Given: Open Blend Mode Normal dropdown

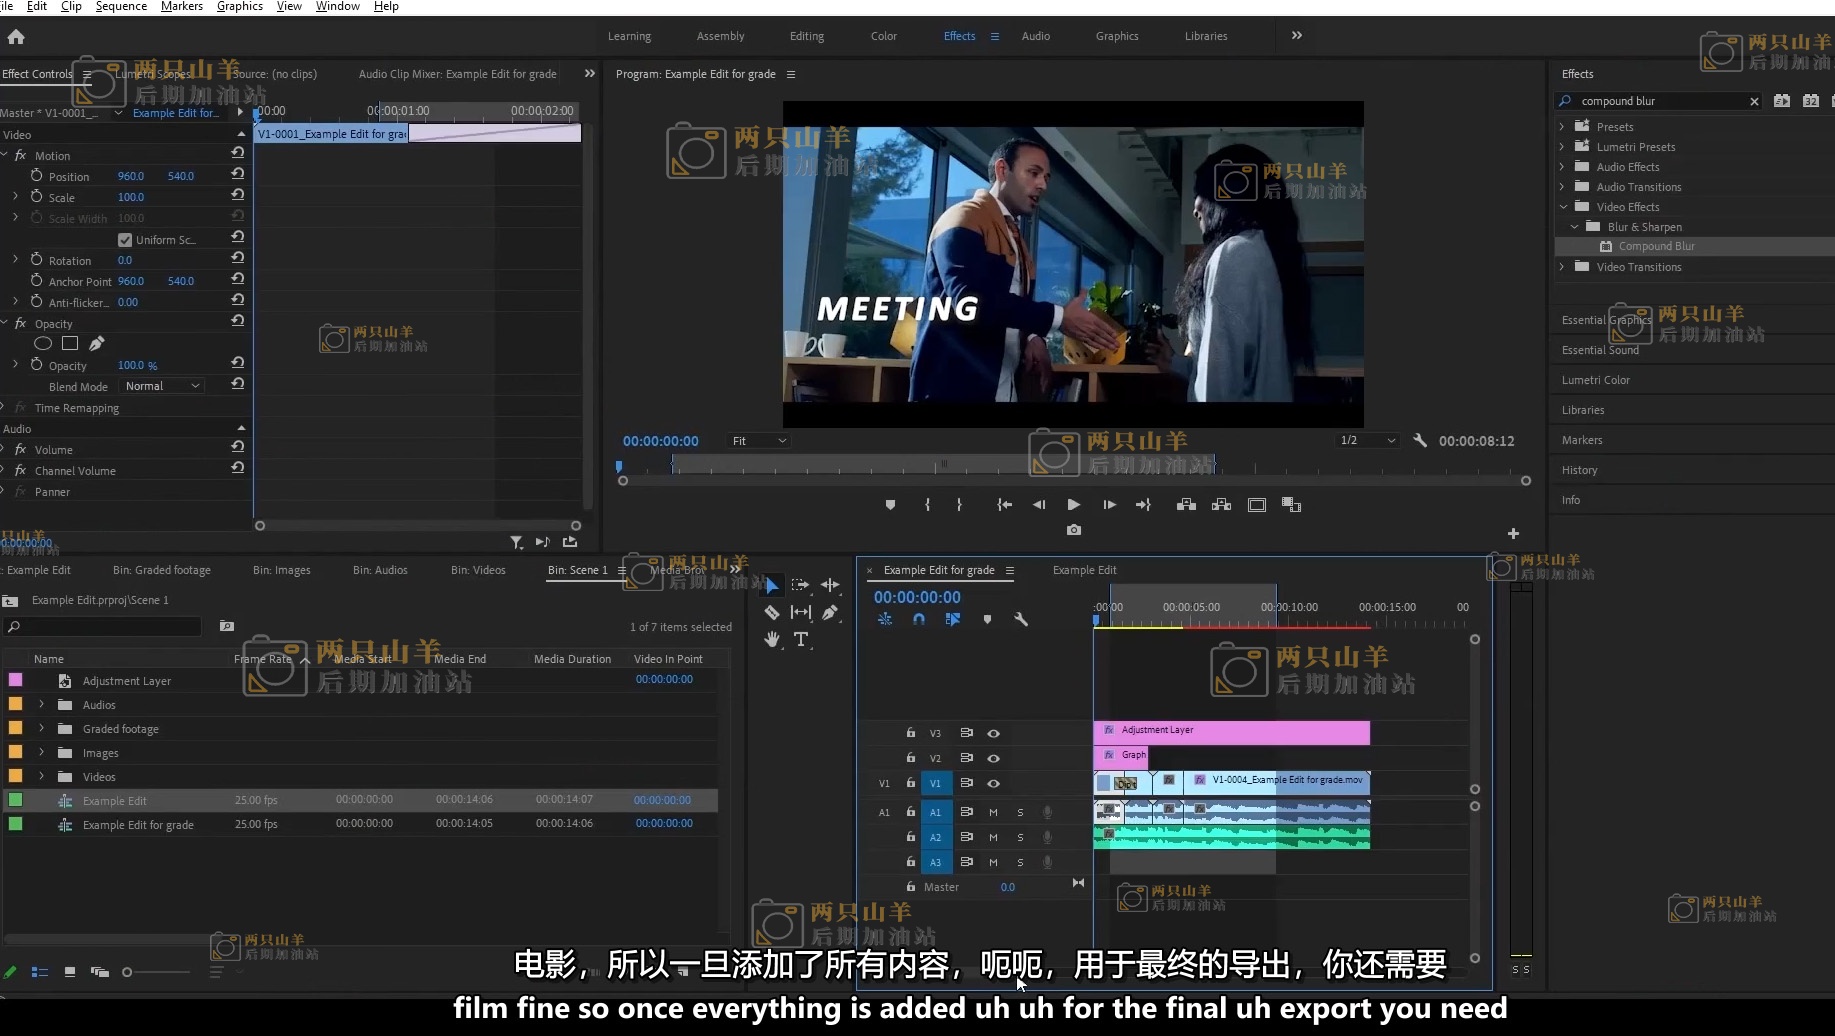Looking at the screenshot, I should point(162,386).
